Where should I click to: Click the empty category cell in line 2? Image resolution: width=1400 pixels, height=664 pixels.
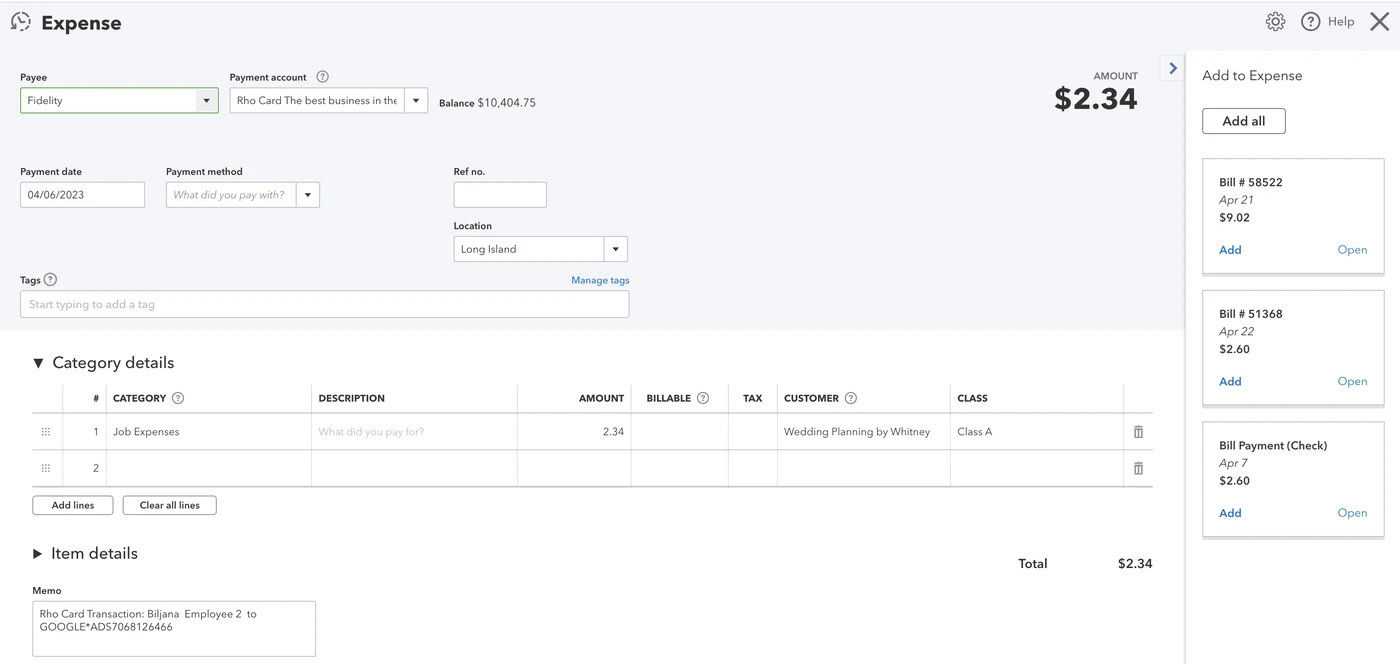coord(209,468)
